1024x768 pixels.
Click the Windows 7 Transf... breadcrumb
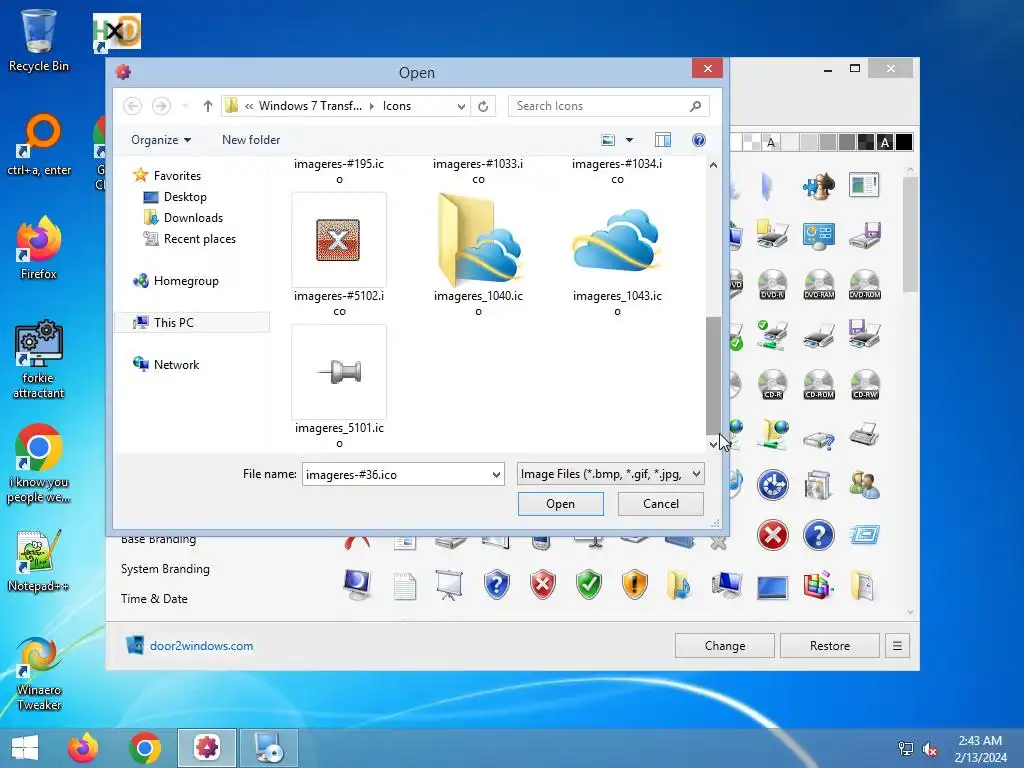[310, 106]
